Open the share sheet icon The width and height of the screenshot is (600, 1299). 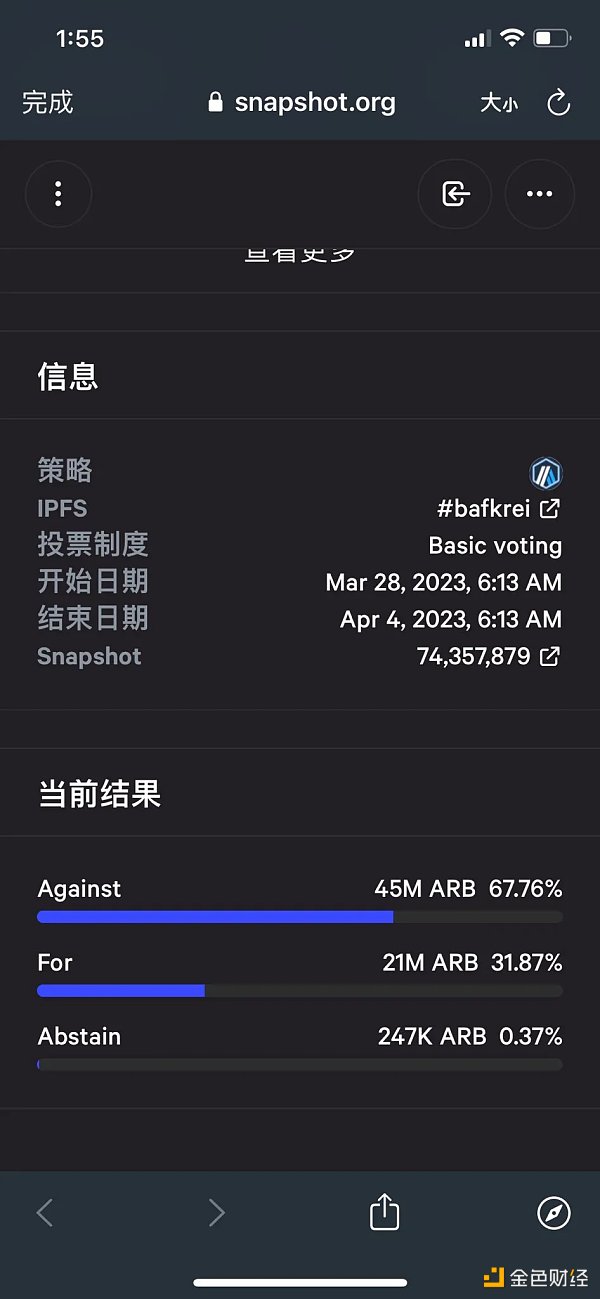tap(384, 1213)
